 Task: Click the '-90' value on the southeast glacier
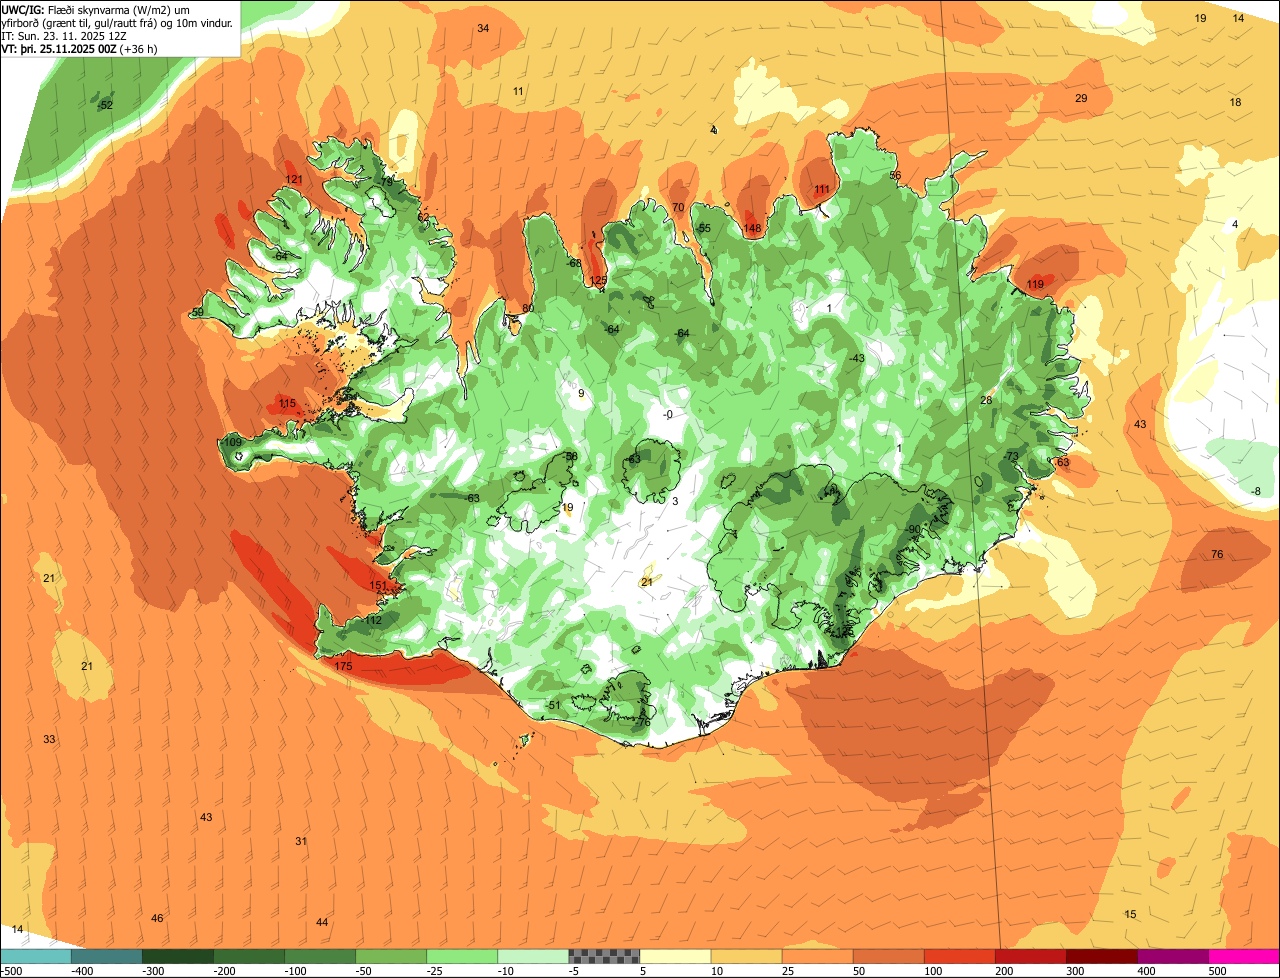(x=913, y=529)
